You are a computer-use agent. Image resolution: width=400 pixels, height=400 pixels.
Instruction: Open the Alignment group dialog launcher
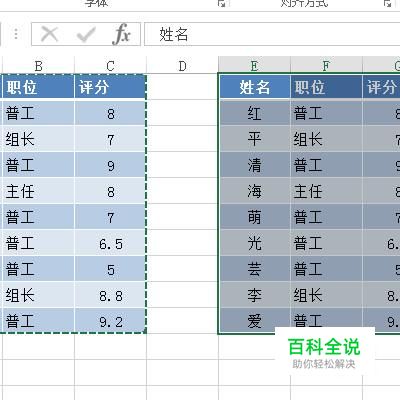coord(387,4)
